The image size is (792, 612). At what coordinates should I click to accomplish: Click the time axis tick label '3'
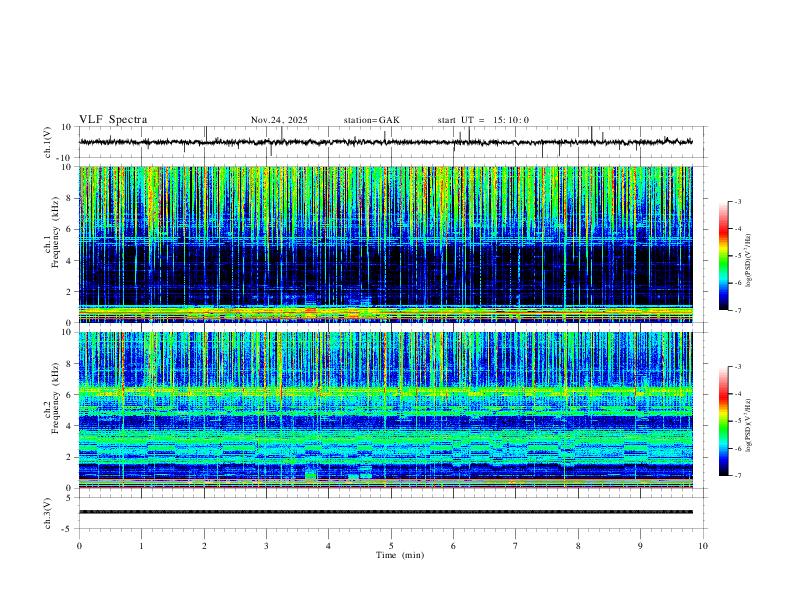coord(266,546)
